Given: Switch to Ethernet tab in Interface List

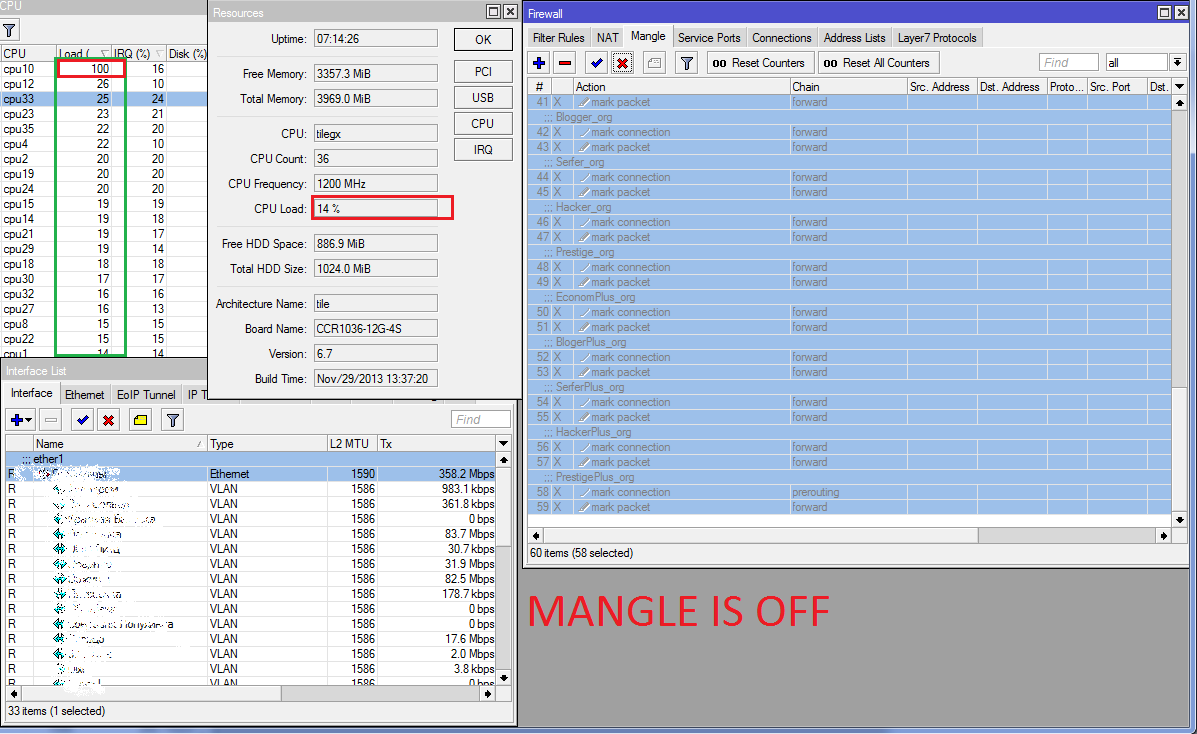Looking at the screenshot, I should tap(84, 394).
